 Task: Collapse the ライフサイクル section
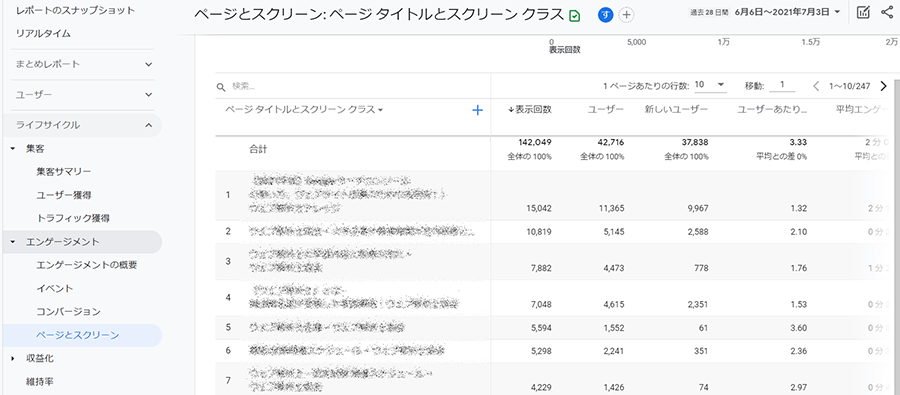click(82, 125)
